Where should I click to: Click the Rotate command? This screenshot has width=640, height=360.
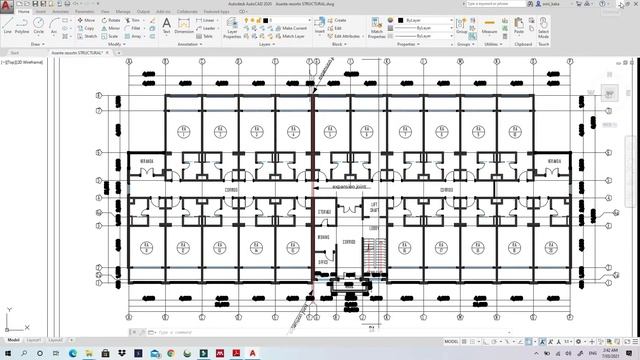111,20
